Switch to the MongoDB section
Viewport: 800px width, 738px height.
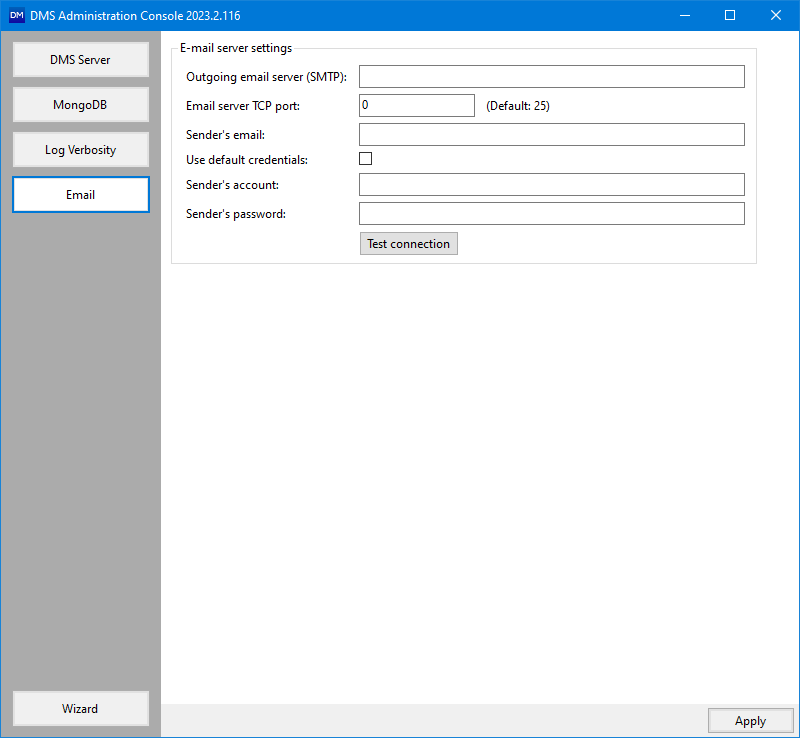coord(81,105)
